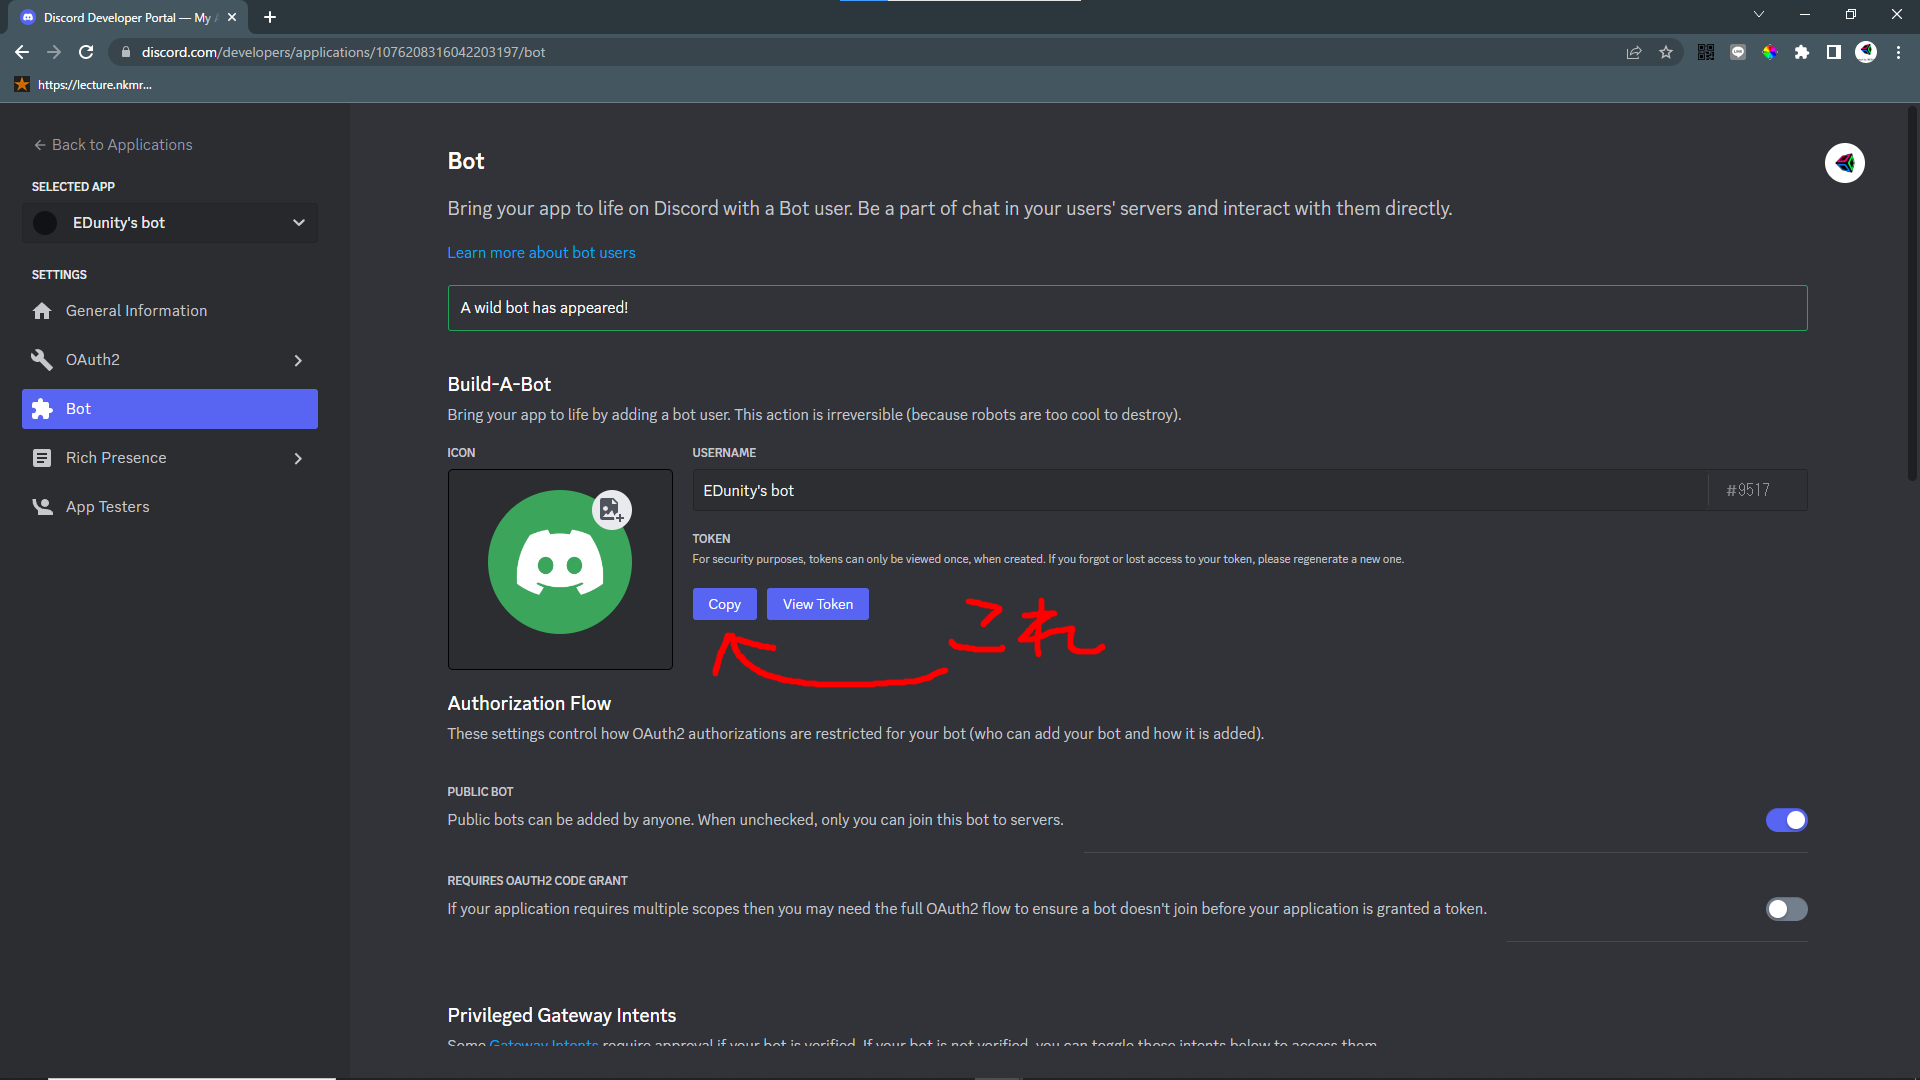Click the Rich Presence document icon
This screenshot has width=1920, height=1080.
coord(42,458)
